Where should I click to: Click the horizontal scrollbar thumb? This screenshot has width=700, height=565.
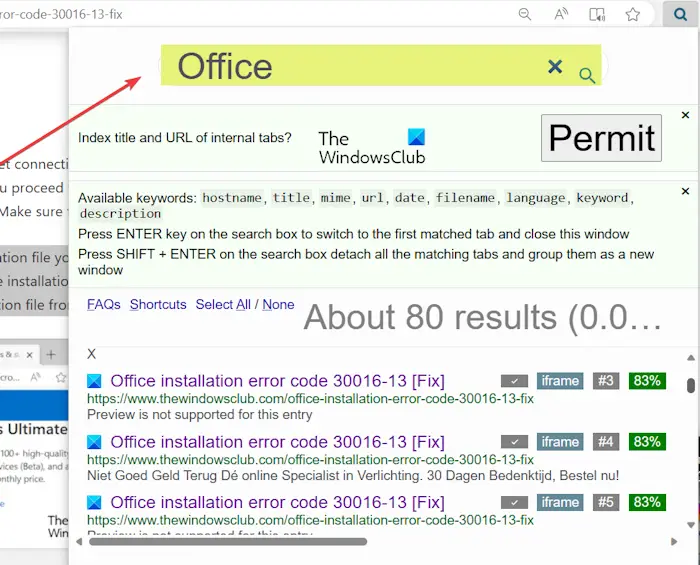[x=228, y=542]
